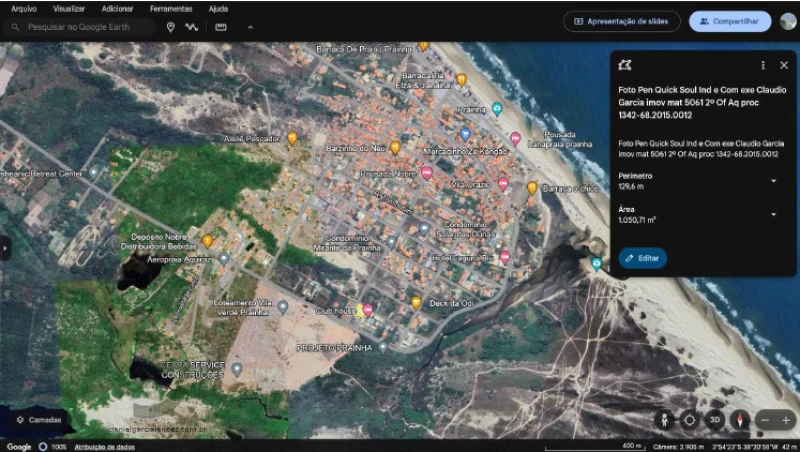Click the Condominio Solar das Dunas pin
This screenshot has width=800, height=452.
[x=424, y=229]
